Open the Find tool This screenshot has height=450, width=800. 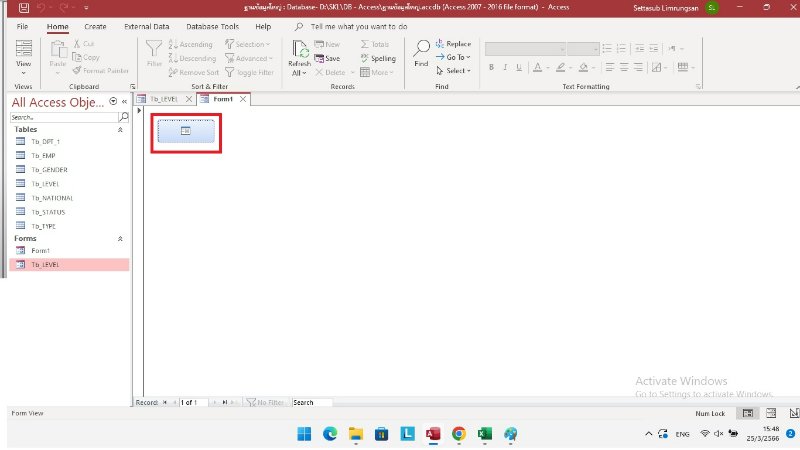(421, 53)
